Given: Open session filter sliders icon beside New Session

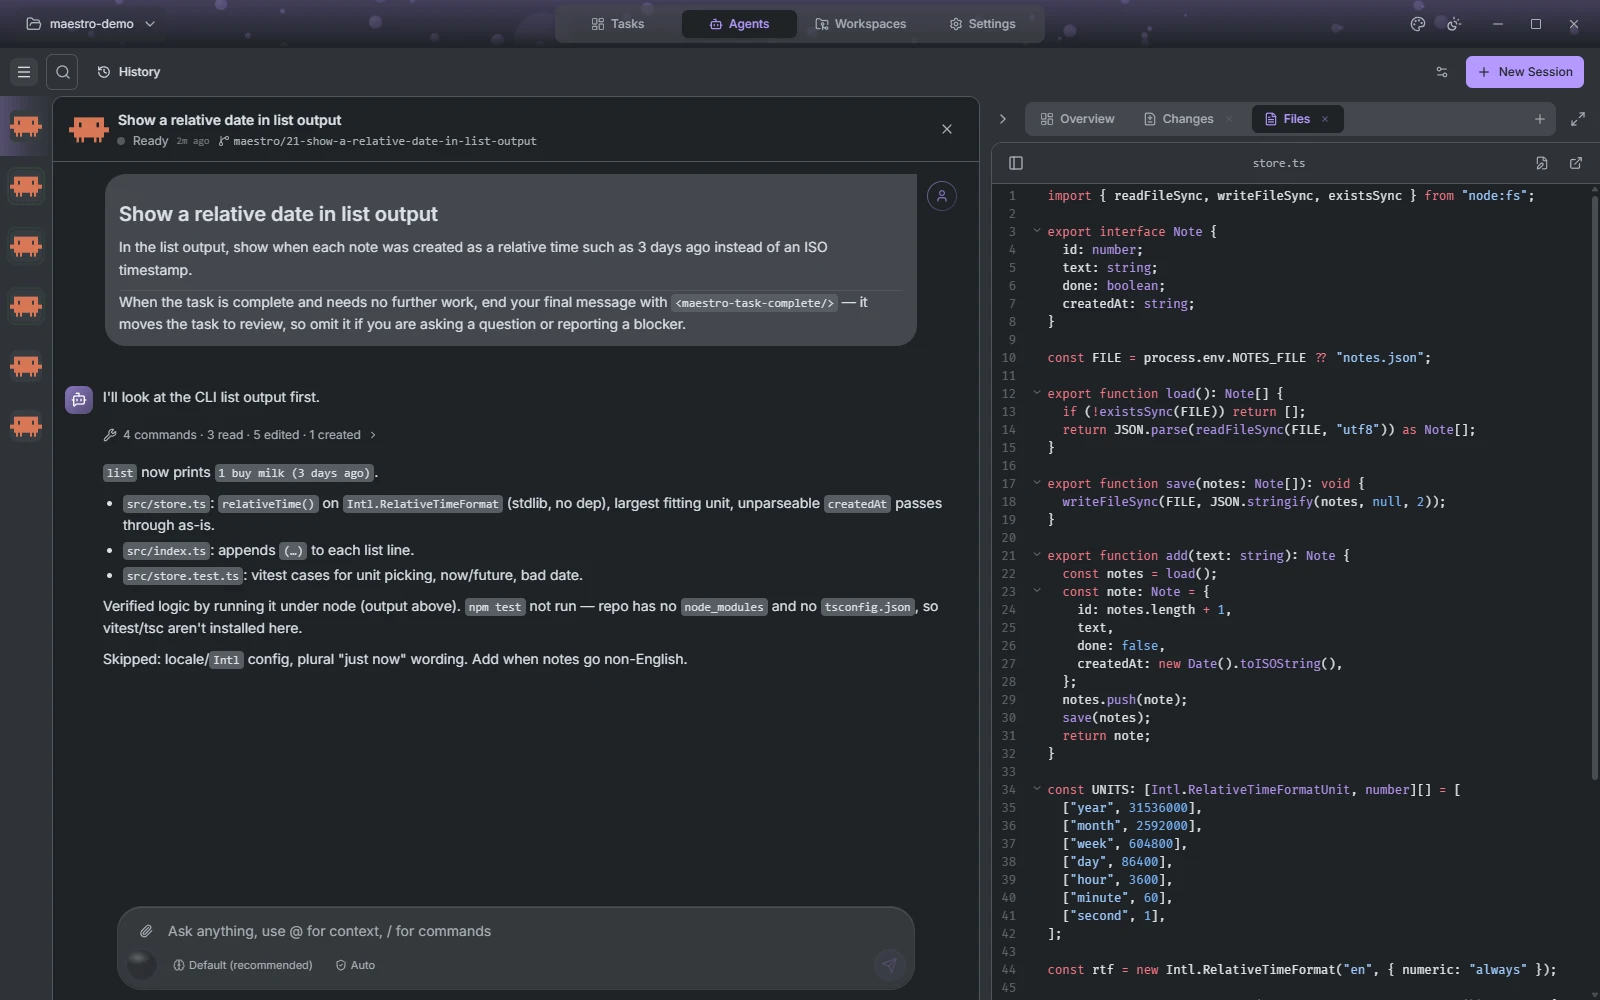Looking at the screenshot, I should point(1442,72).
